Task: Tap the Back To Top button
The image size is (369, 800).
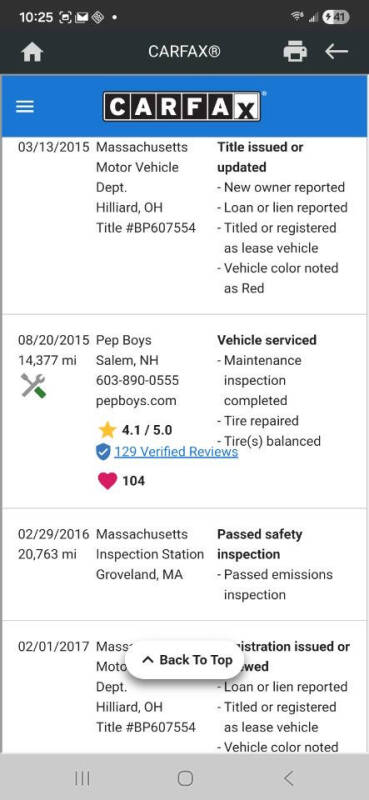Action: [x=187, y=660]
